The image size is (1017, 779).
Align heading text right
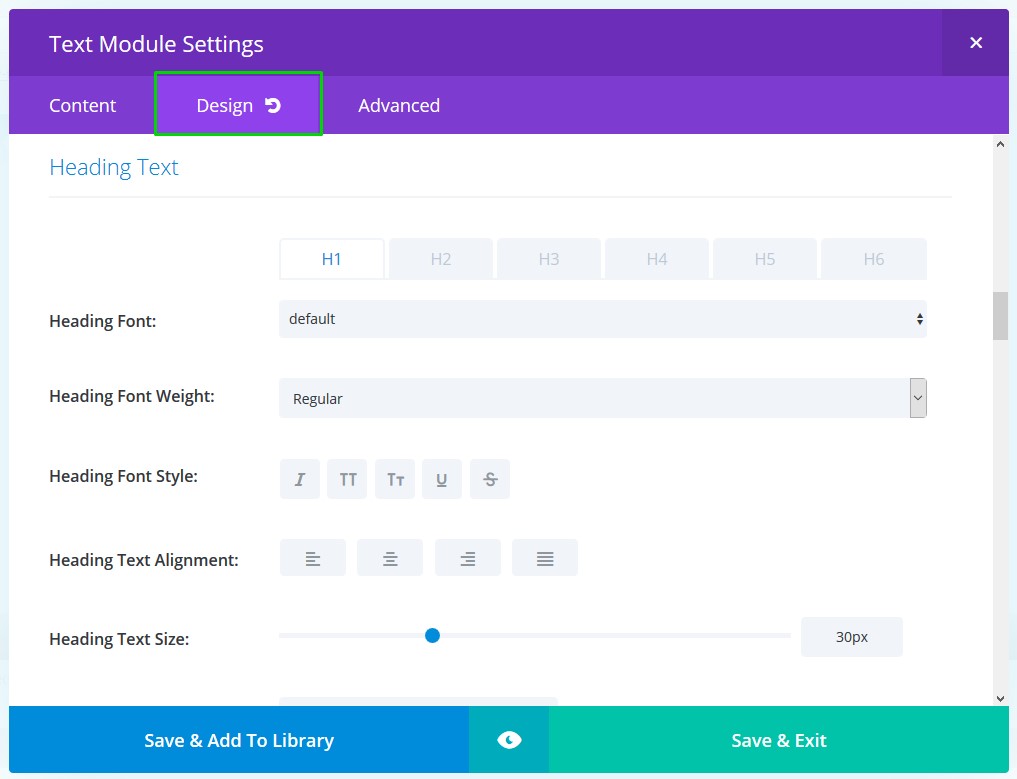(x=467, y=558)
